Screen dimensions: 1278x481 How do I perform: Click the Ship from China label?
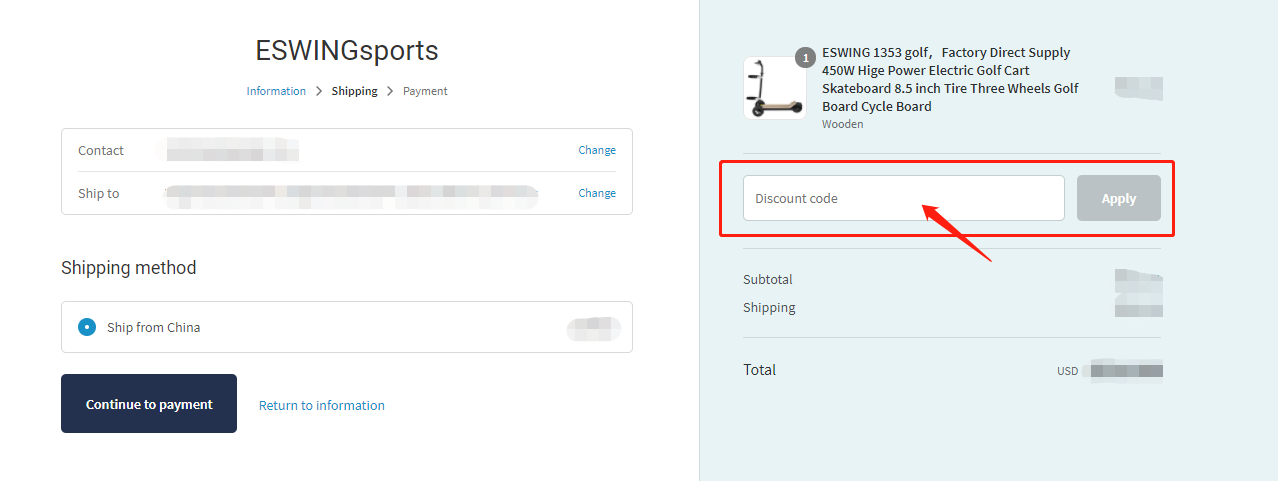pos(154,327)
